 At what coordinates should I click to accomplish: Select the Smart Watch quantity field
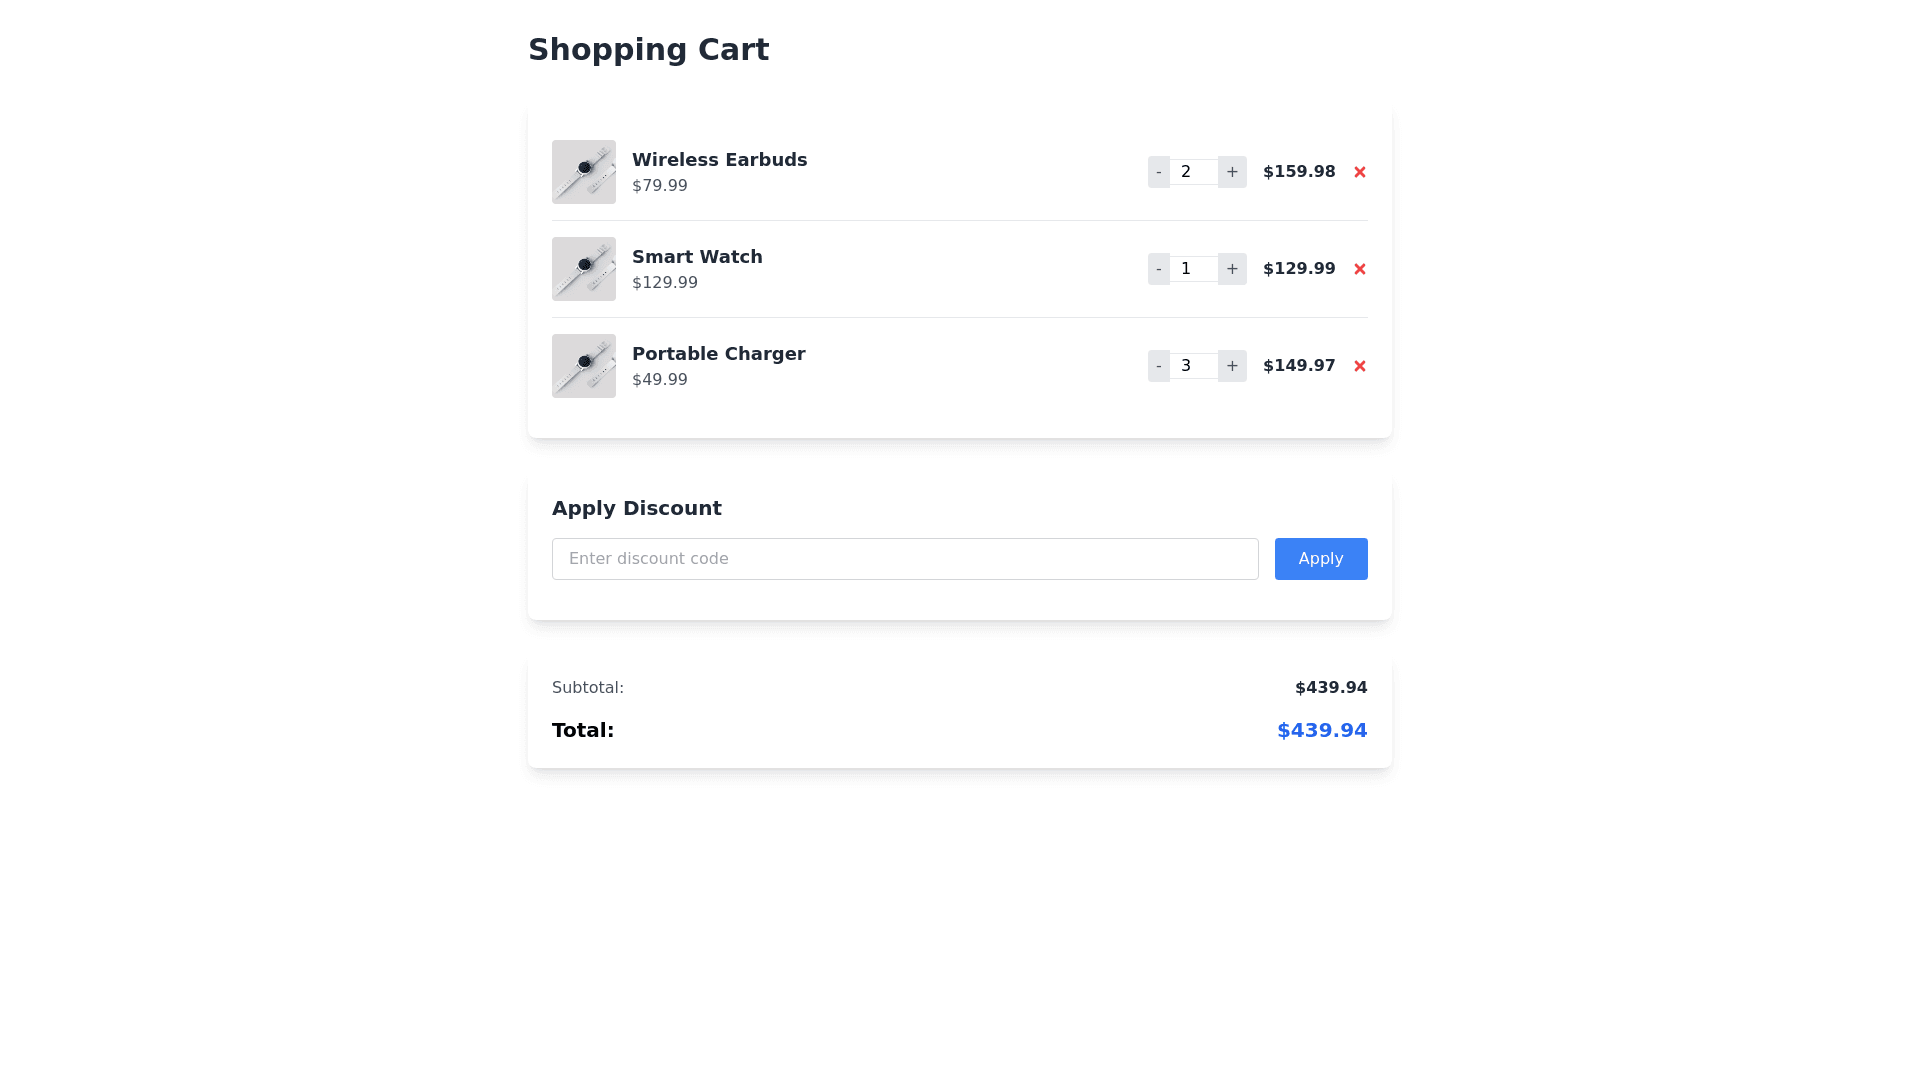point(1193,269)
